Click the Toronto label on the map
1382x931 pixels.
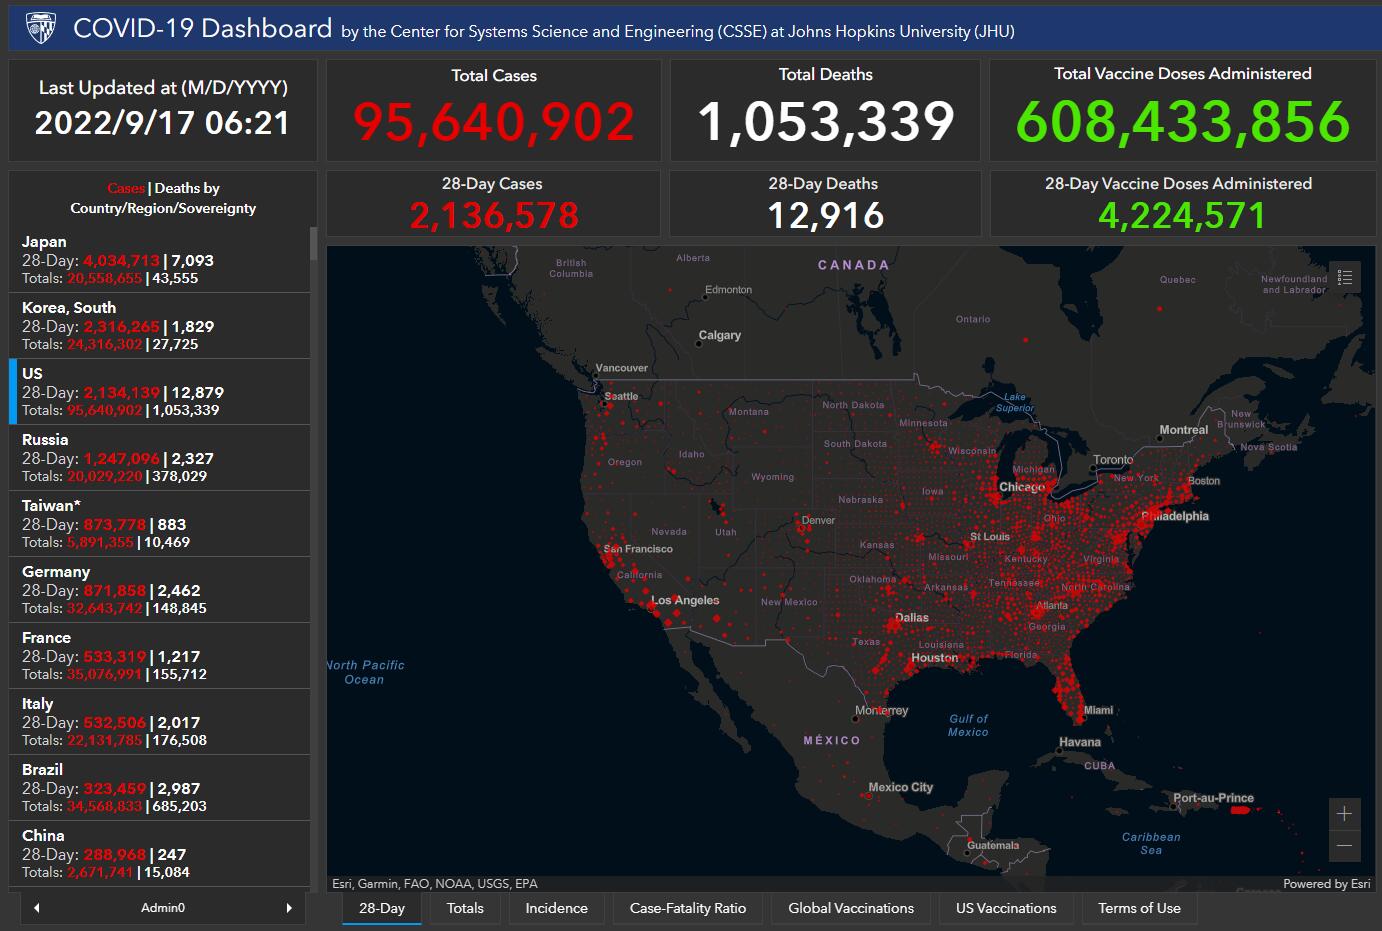[1113, 460]
